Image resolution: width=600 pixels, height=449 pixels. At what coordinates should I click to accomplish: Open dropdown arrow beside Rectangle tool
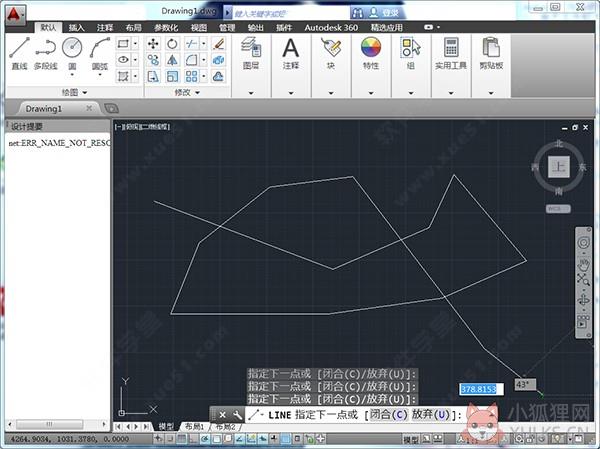[x=135, y=43]
